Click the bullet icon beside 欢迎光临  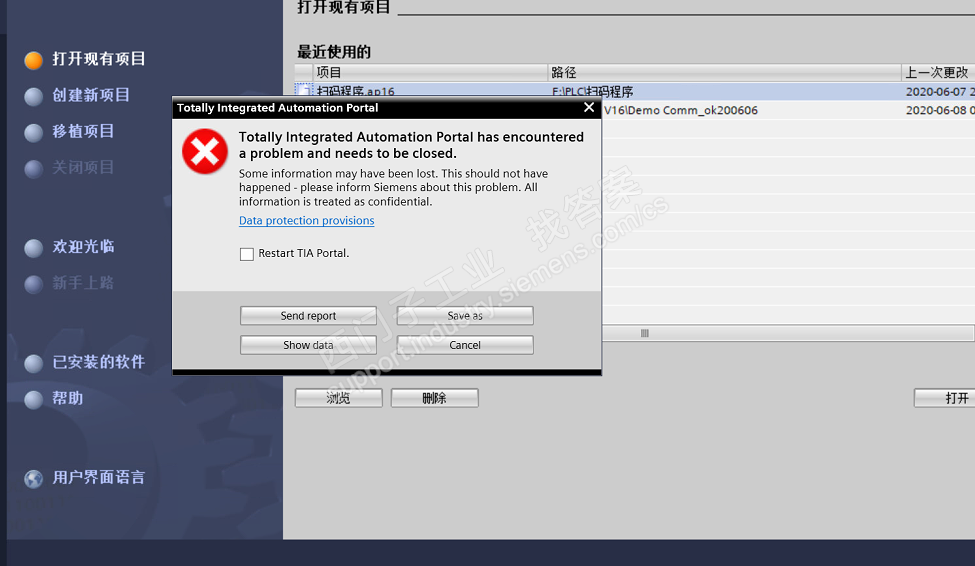point(34,248)
